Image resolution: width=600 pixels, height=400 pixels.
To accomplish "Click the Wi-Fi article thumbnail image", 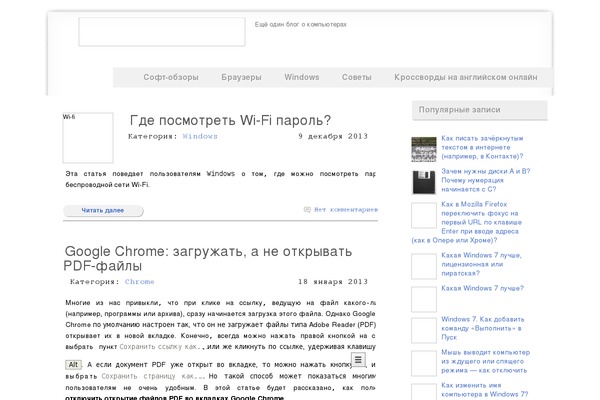I will click(88, 138).
